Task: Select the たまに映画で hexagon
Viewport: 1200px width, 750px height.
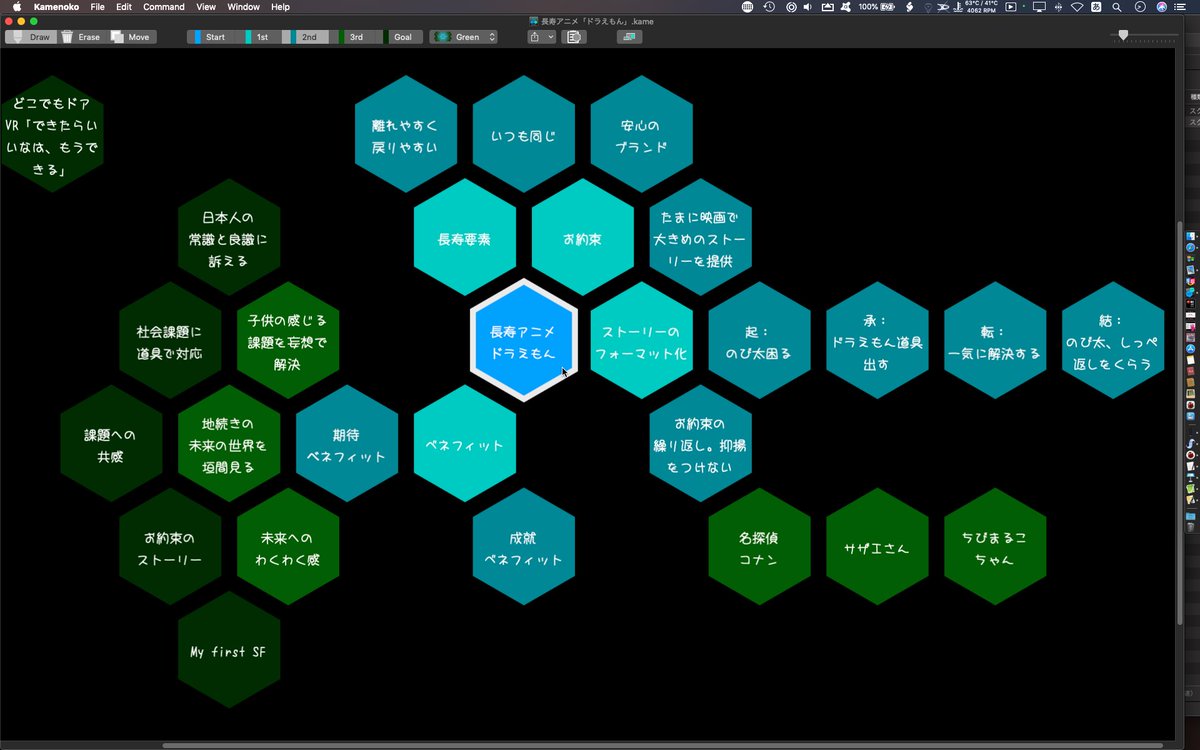Action: click(700, 239)
